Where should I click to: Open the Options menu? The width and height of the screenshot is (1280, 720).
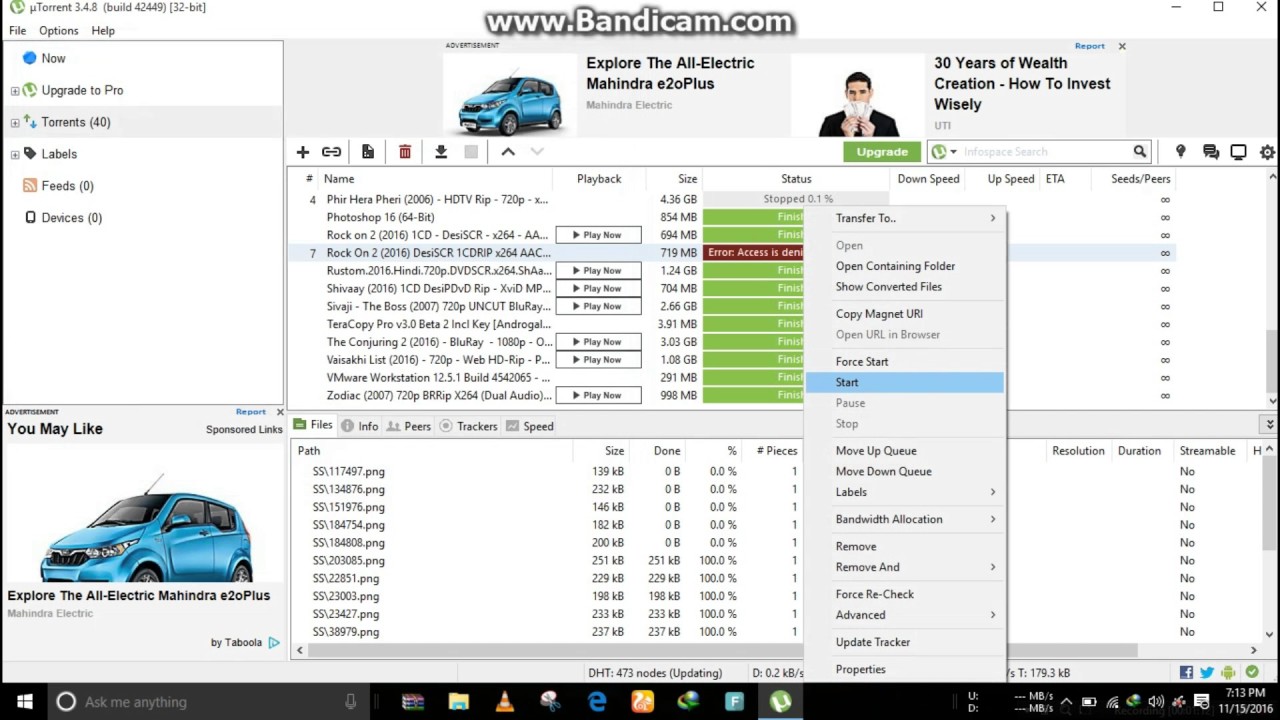coord(58,31)
